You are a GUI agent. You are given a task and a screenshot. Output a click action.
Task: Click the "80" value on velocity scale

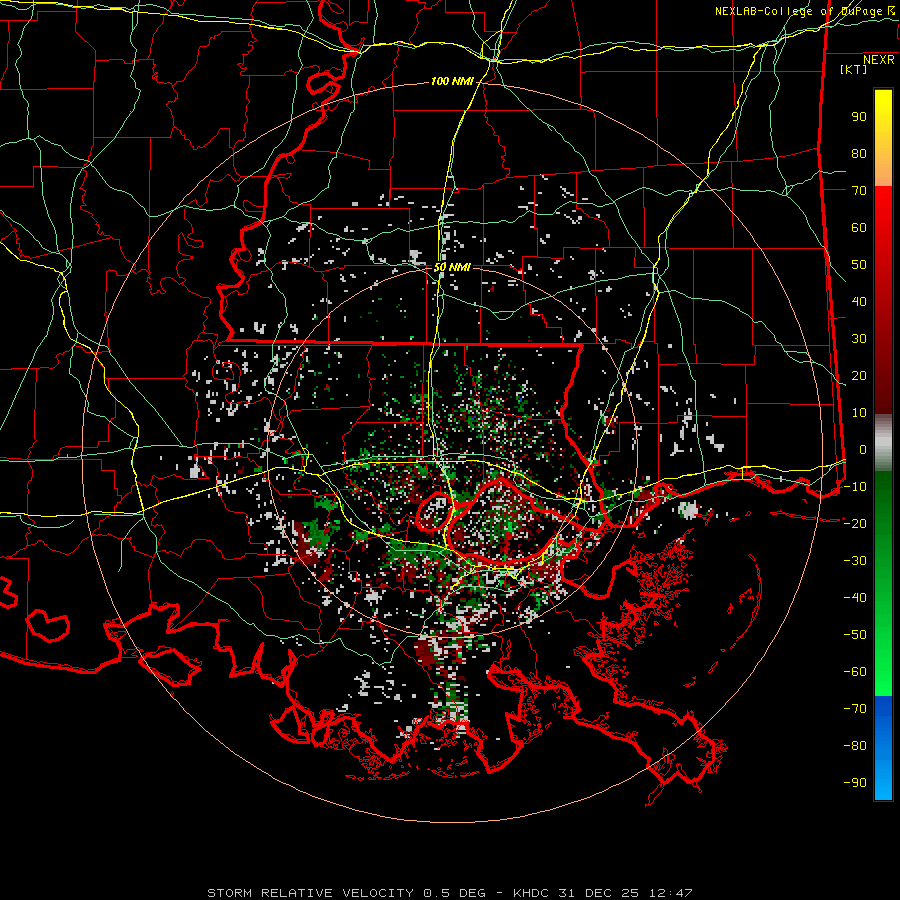(x=859, y=154)
